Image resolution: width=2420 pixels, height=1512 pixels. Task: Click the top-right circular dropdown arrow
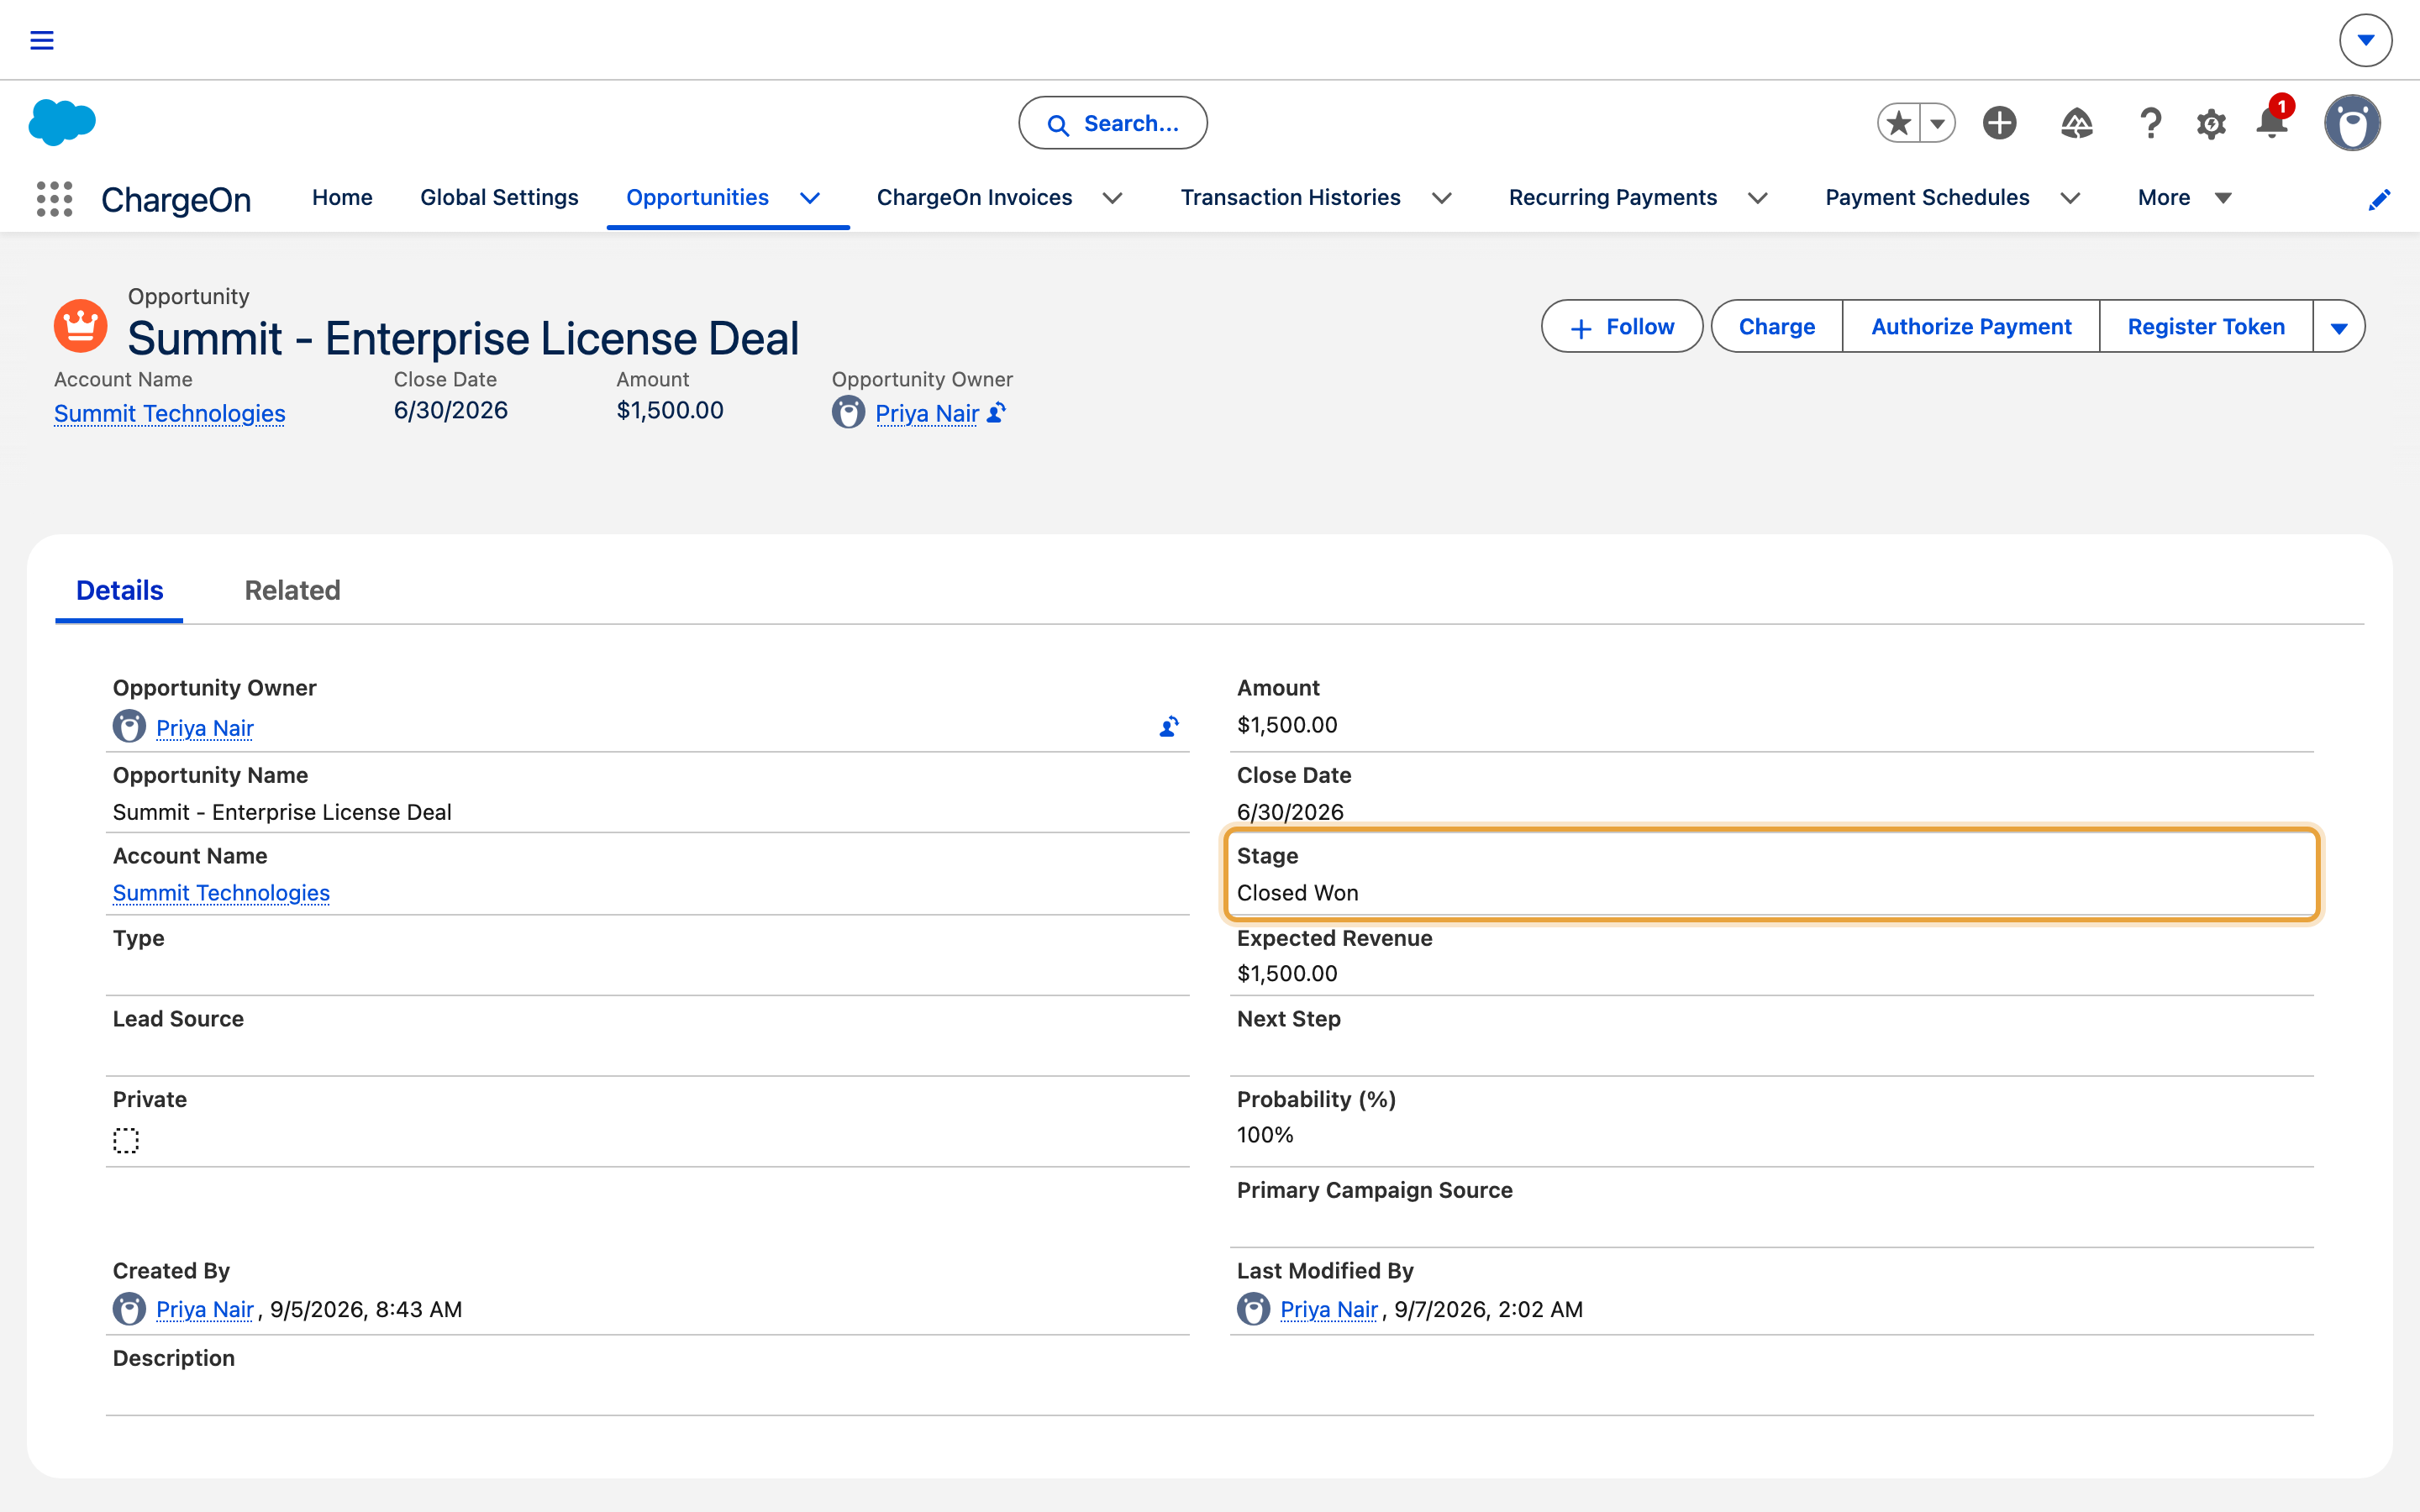pyautogui.click(x=2365, y=40)
